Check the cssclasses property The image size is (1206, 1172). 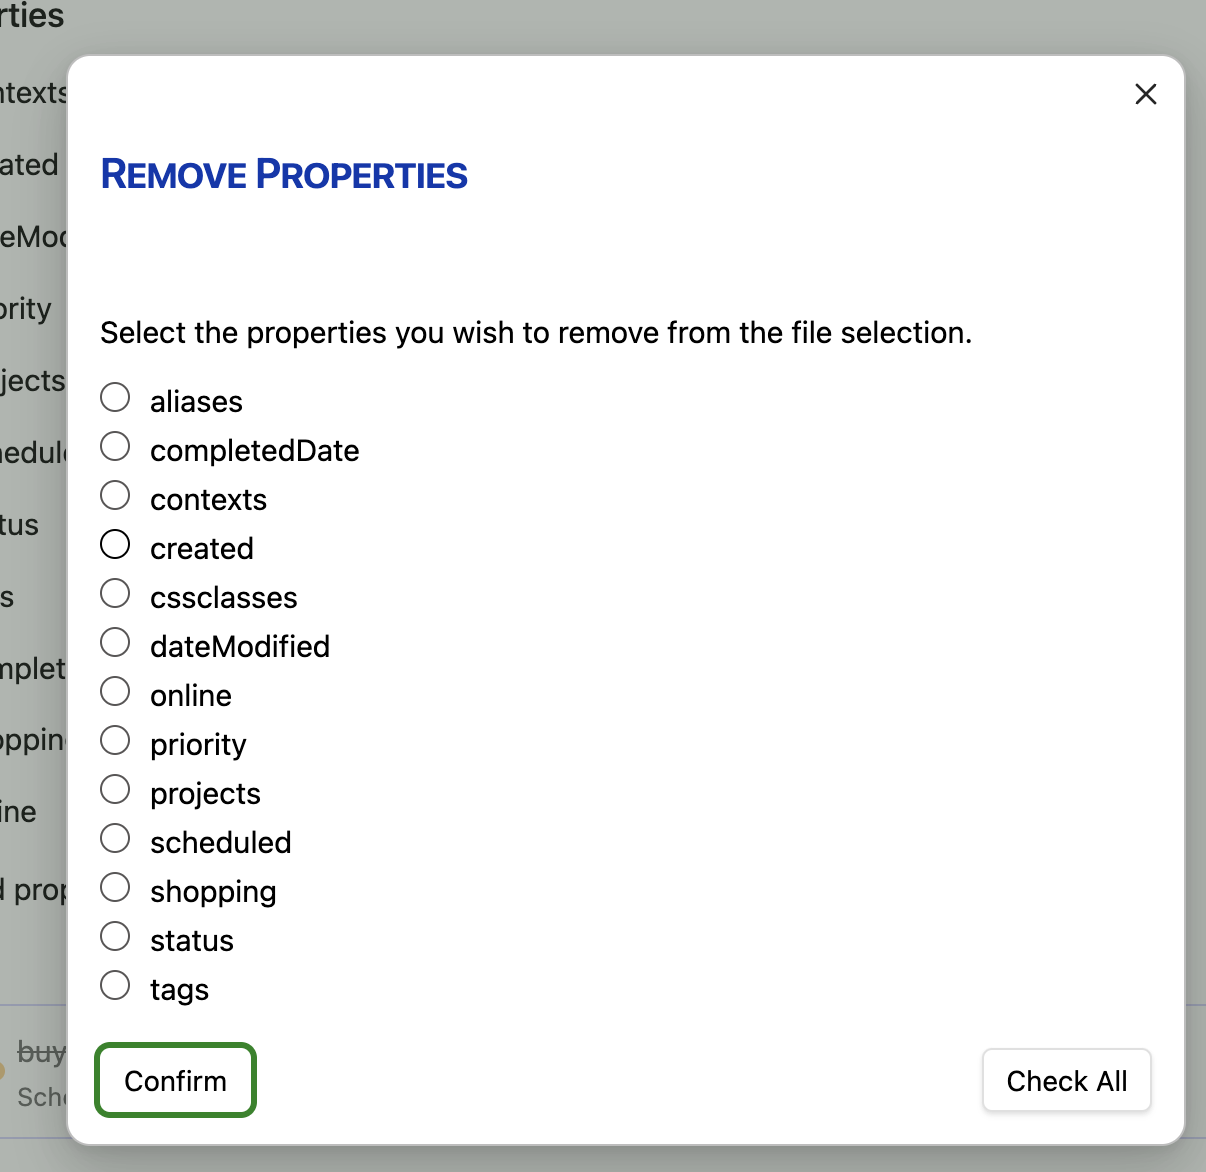coord(115,593)
